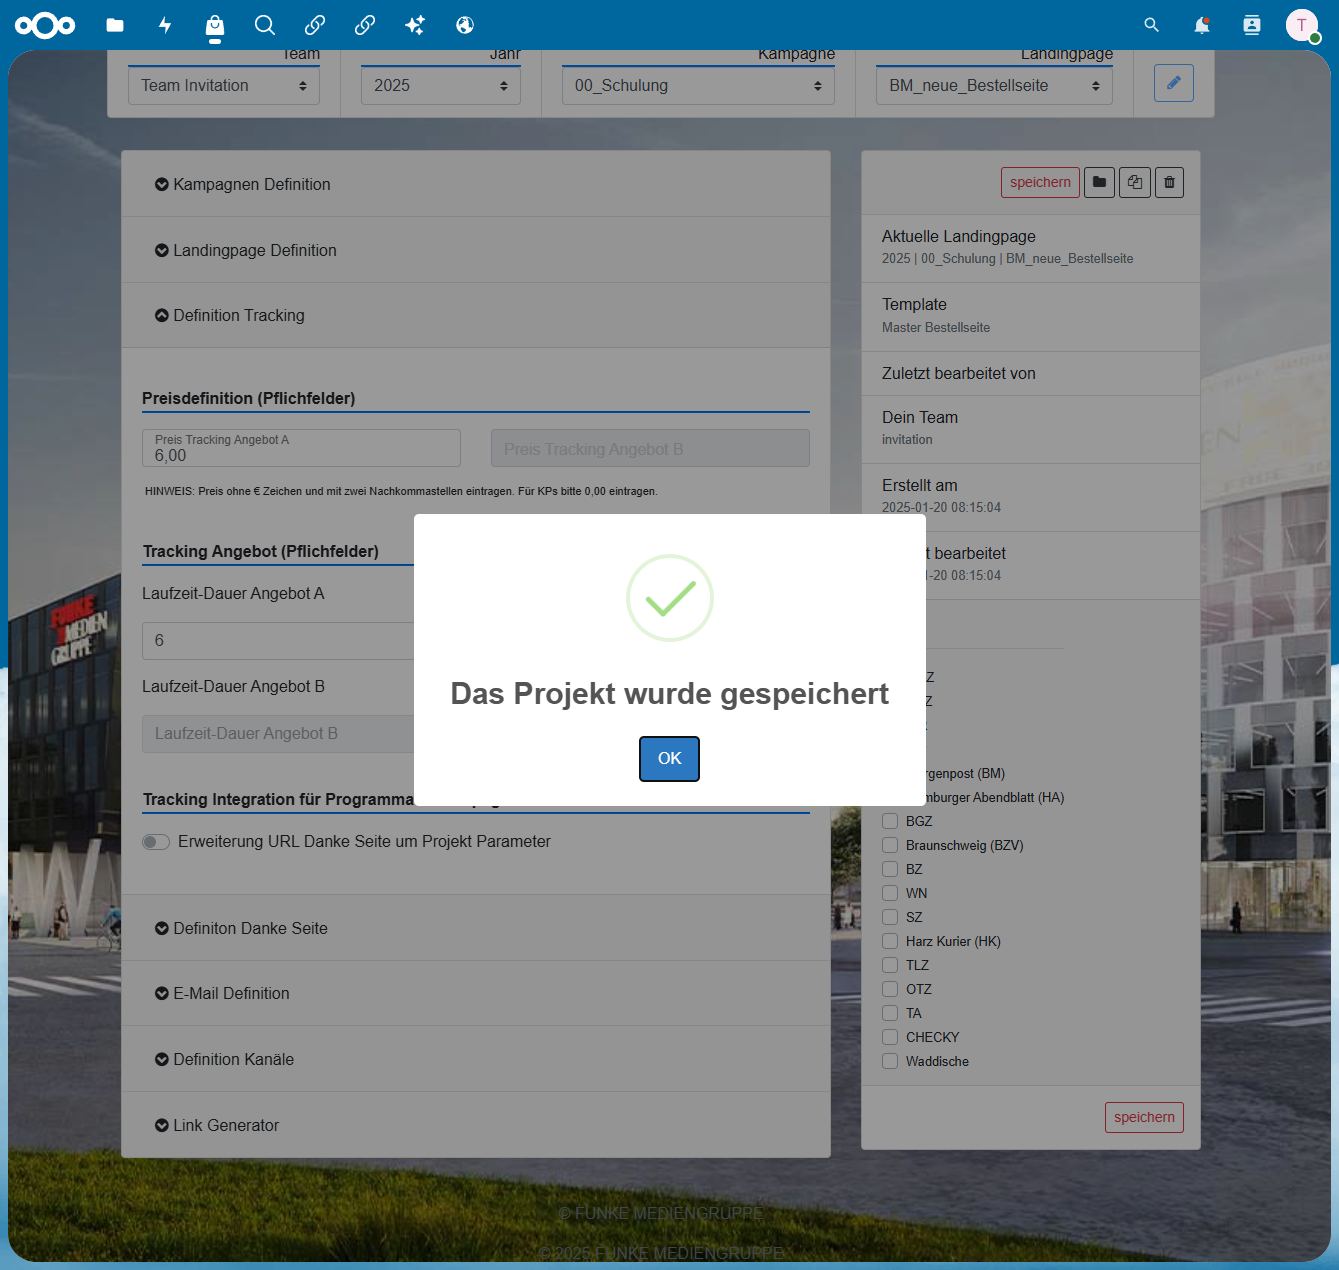Toggle Erweiterung URL Danke Seite switch

click(156, 842)
